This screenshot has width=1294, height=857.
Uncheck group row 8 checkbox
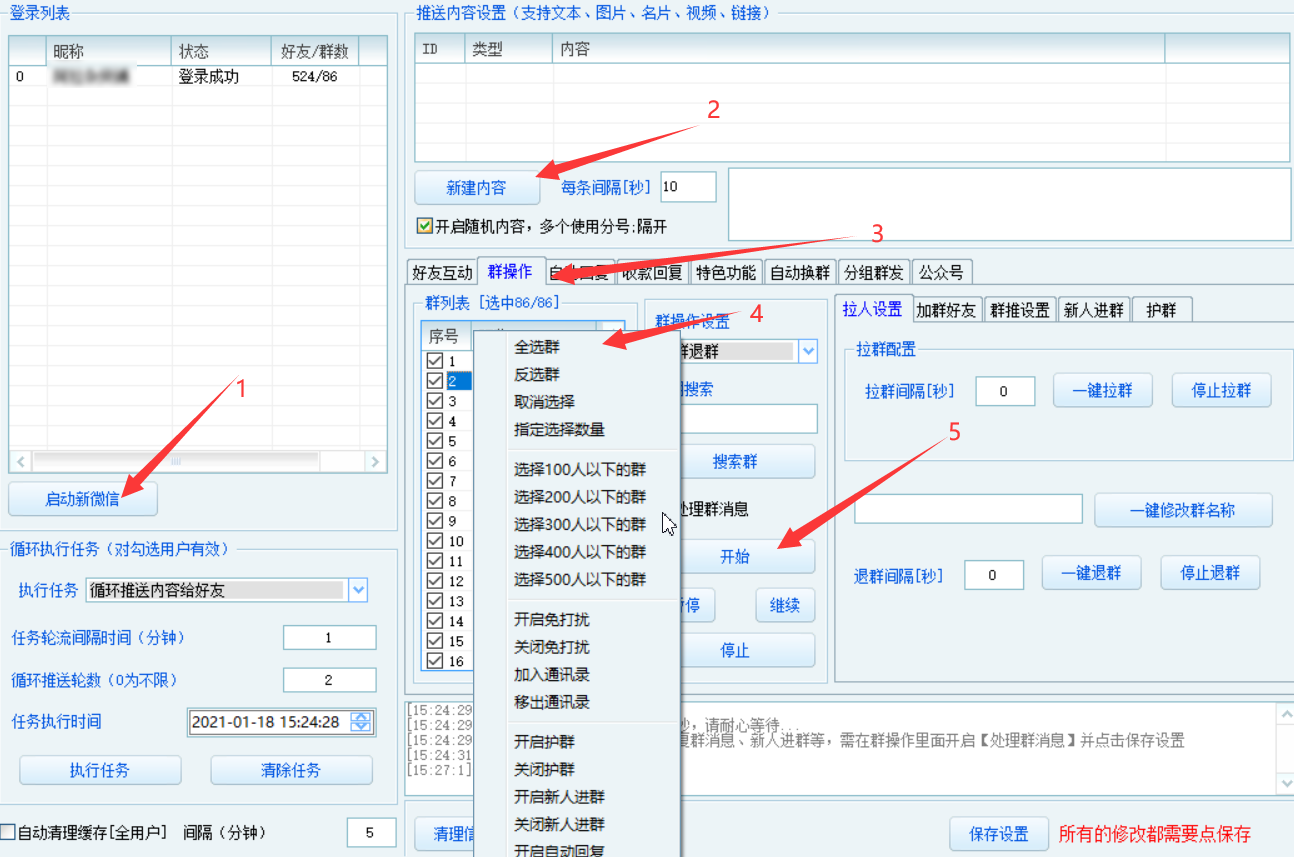pos(434,501)
